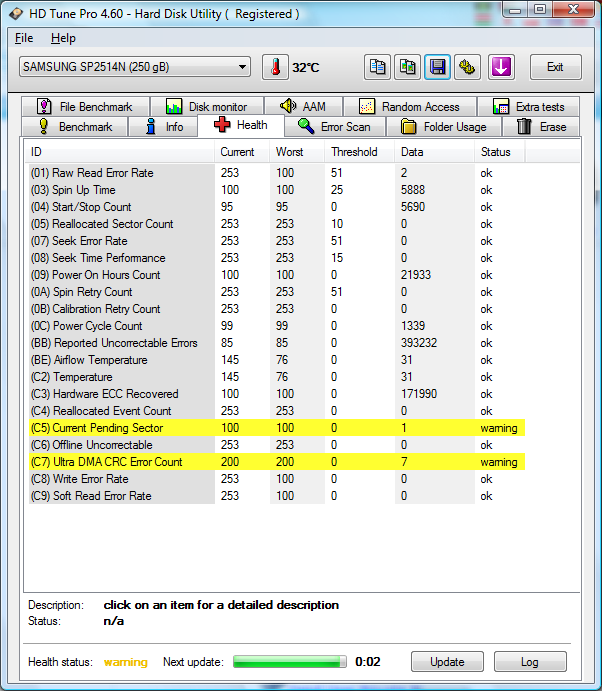The image size is (602, 691).
Task: Click the Log button
Action: pos(530,661)
